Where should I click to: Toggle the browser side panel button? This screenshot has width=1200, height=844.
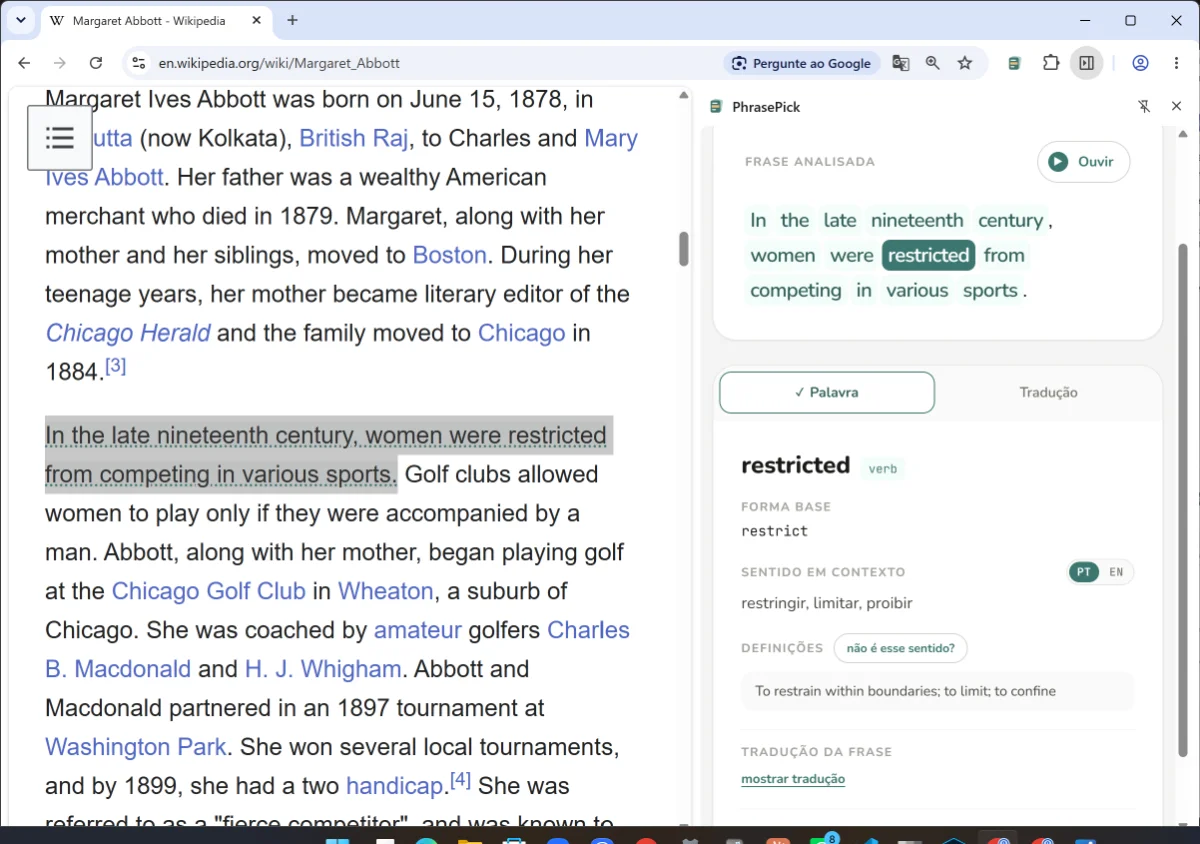pyautogui.click(x=1086, y=63)
